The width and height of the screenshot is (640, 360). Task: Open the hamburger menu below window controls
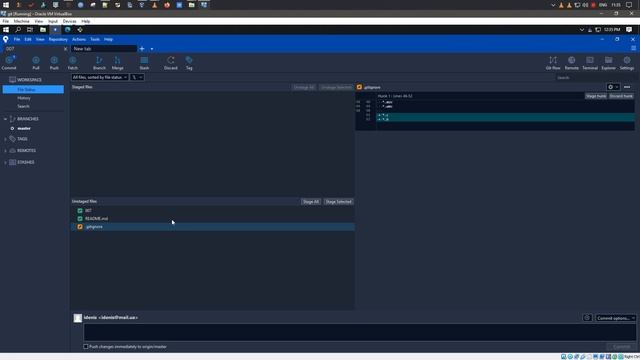pyautogui.click(x=633, y=48)
